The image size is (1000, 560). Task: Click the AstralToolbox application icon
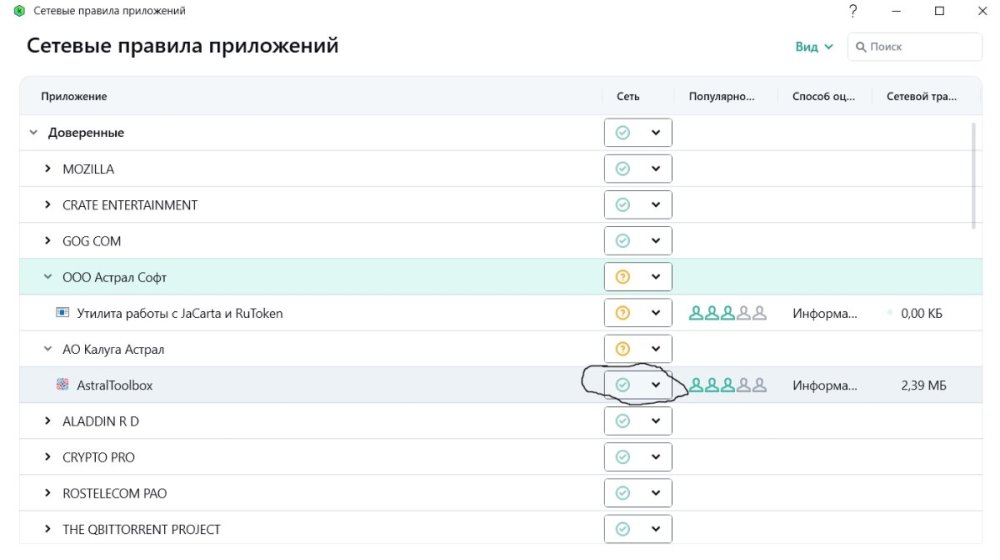point(62,385)
